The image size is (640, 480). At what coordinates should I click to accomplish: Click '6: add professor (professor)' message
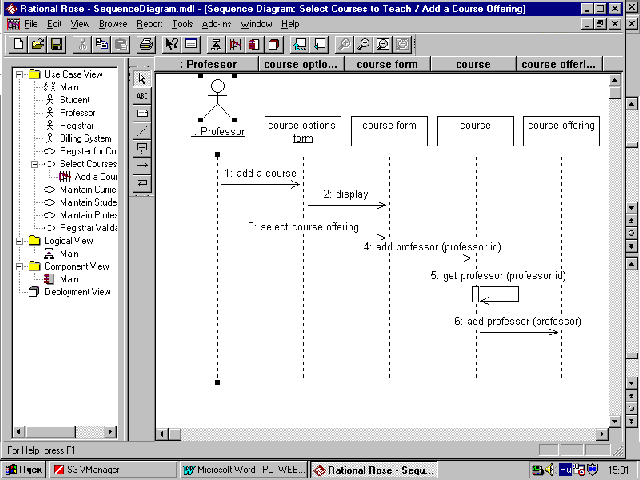pyautogui.click(x=518, y=322)
